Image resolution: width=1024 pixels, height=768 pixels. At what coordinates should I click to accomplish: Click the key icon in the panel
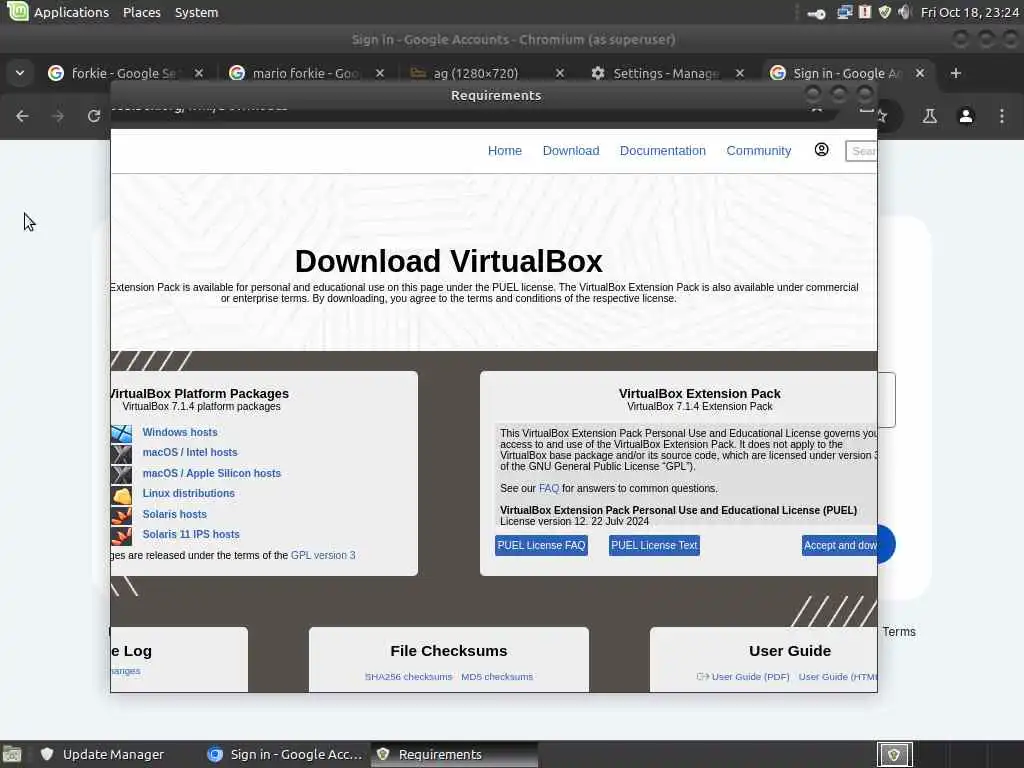point(816,14)
